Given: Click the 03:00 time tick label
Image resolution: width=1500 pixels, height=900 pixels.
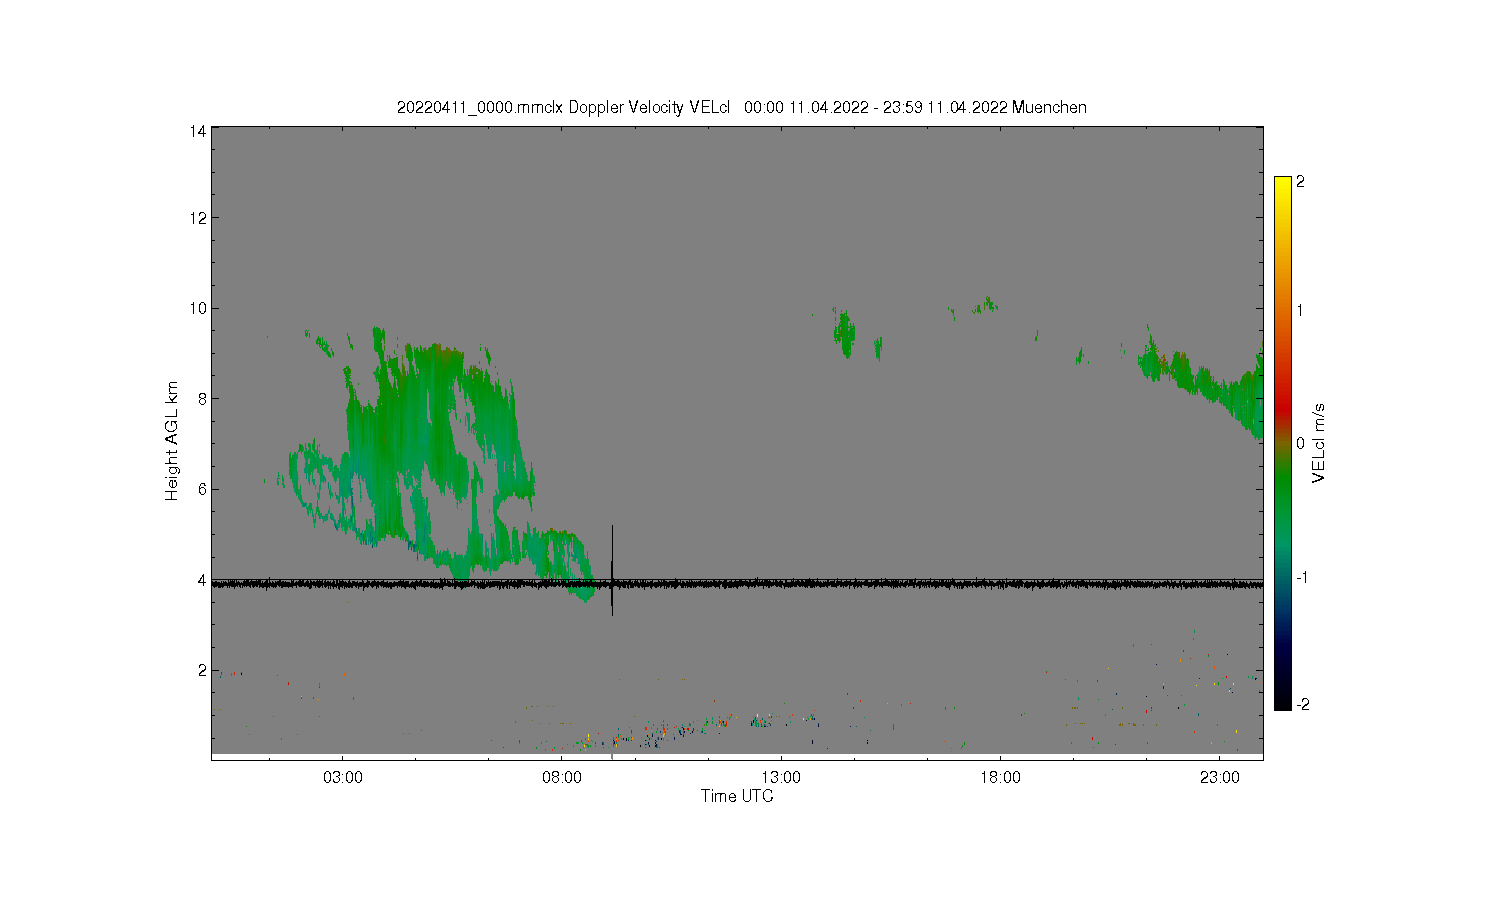Looking at the screenshot, I should 343,777.
